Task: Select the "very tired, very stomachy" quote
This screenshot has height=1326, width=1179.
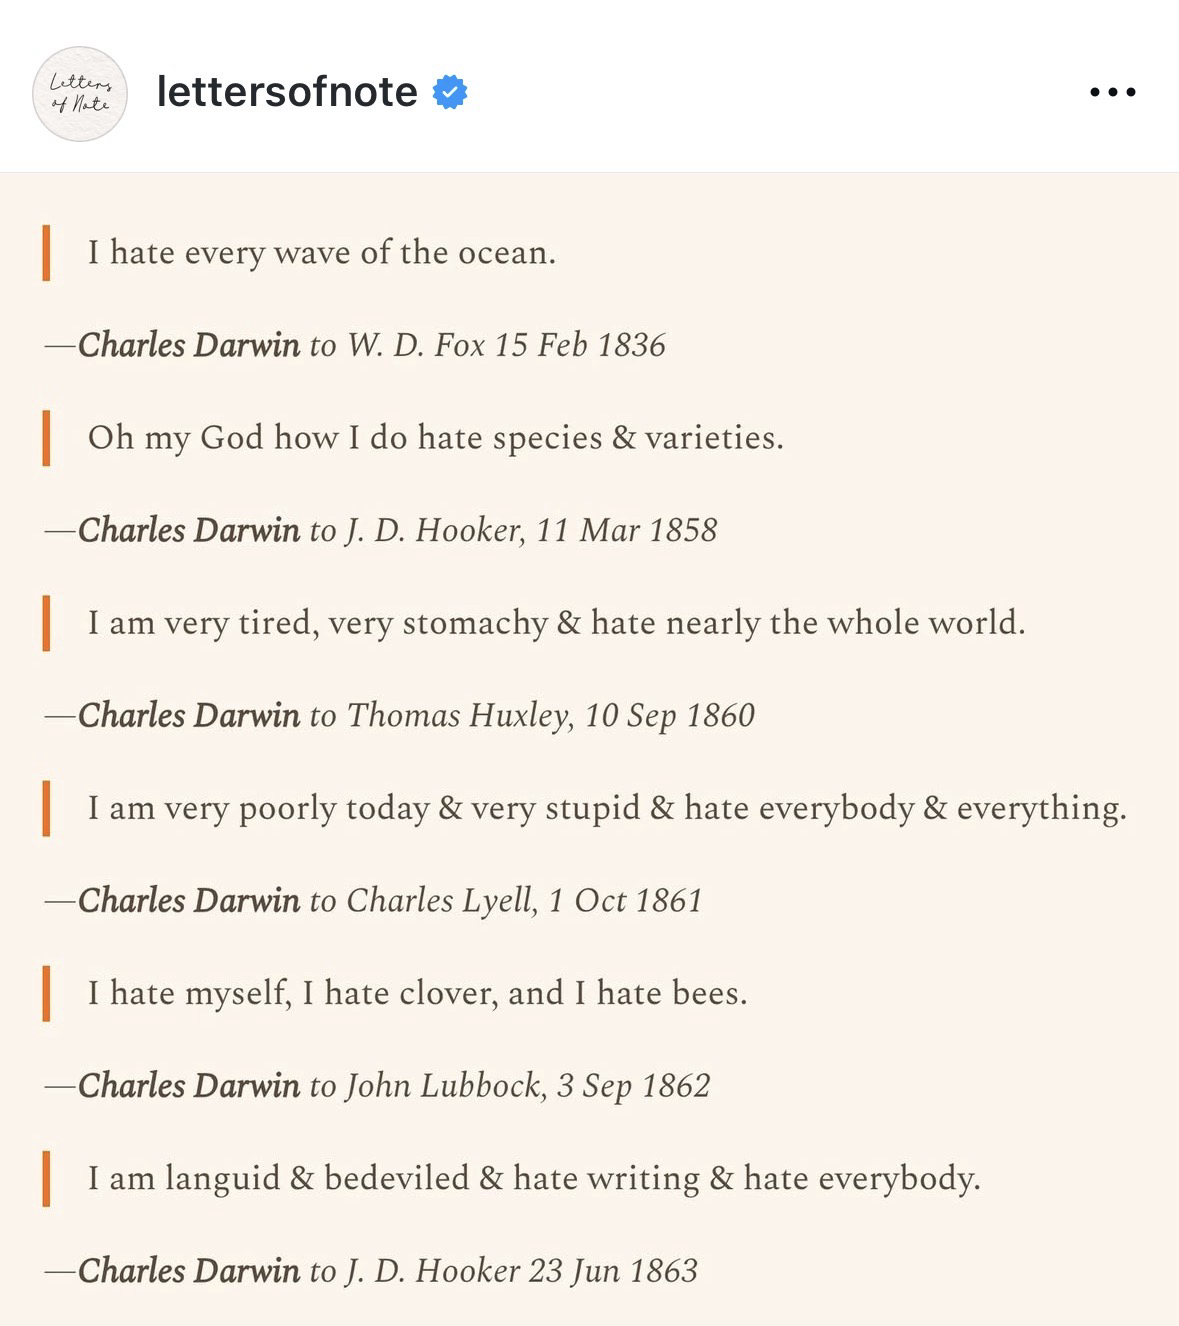Action: (556, 623)
